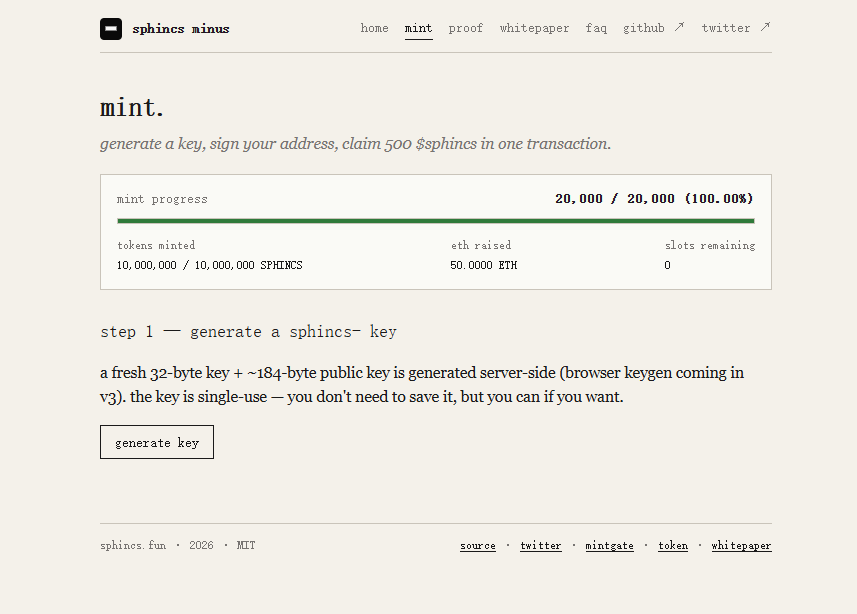The width and height of the screenshot is (857, 614).
Task: Click the 'tokens minted' label
Action: click(156, 245)
